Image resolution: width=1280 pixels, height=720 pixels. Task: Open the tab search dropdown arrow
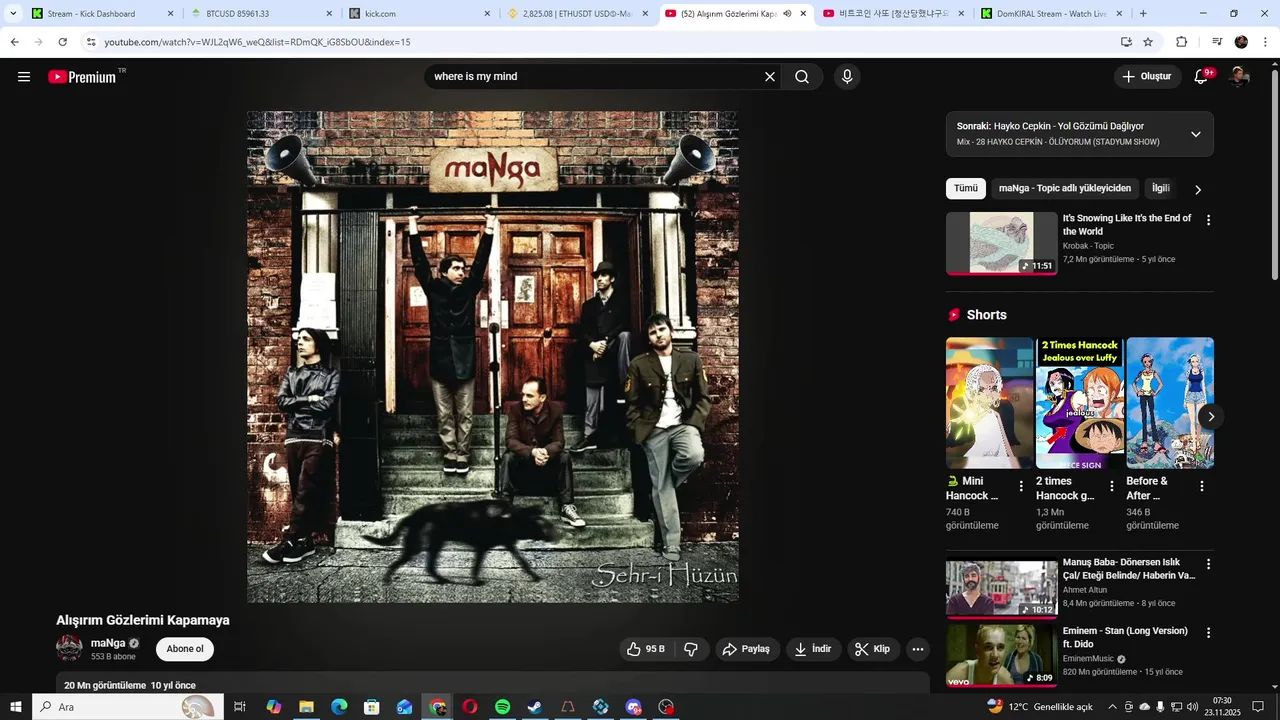[13, 14]
